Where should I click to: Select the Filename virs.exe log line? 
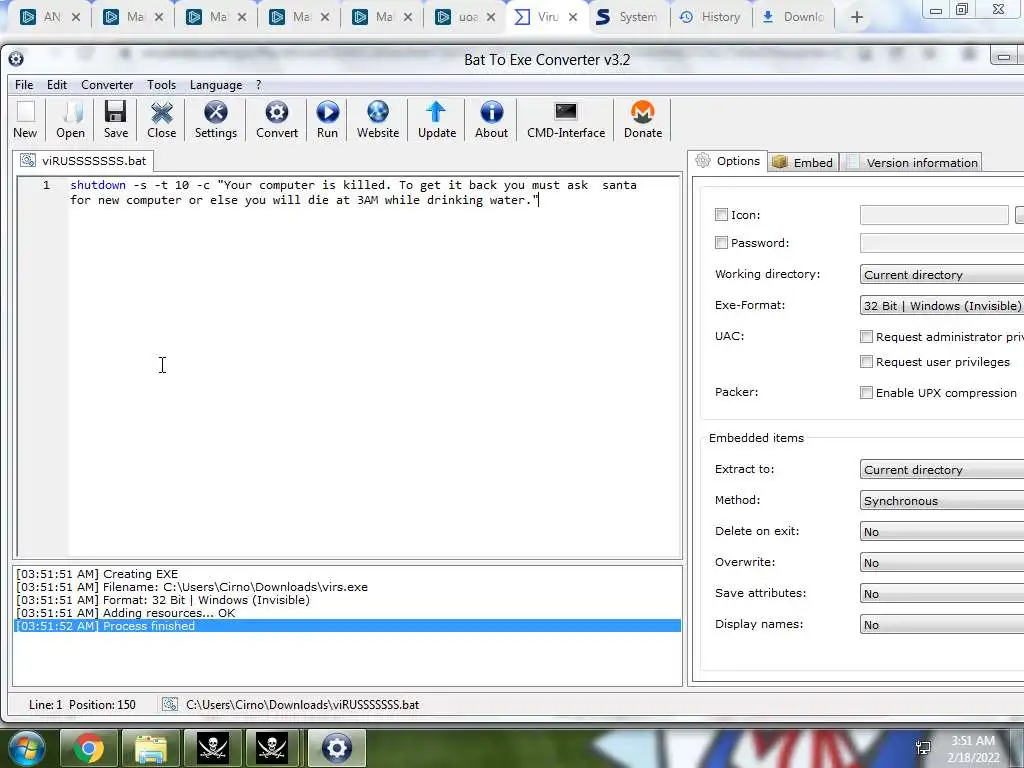[x=347, y=586]
